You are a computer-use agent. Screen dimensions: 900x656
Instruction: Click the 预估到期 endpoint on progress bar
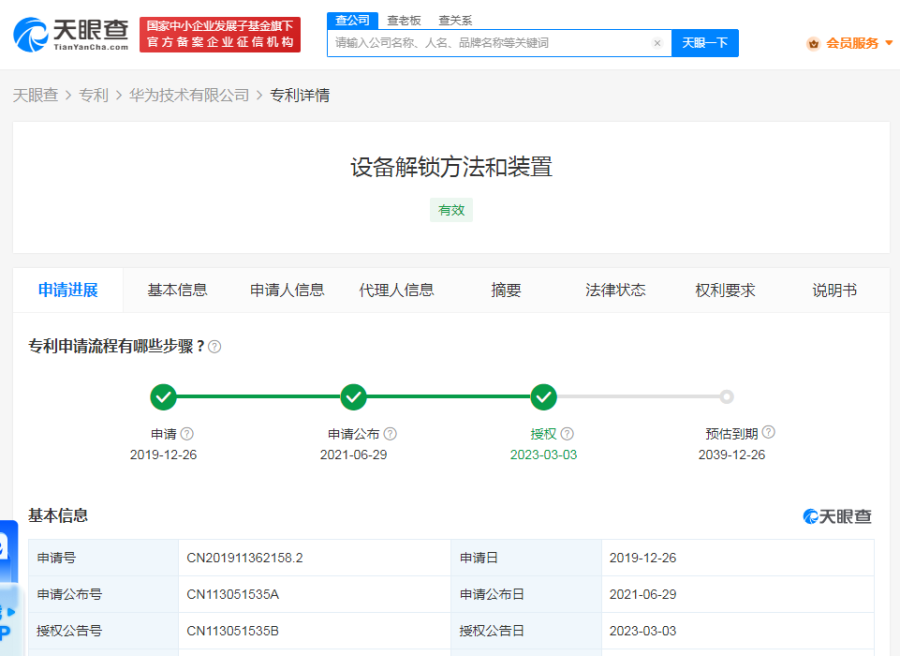[726, 397]
